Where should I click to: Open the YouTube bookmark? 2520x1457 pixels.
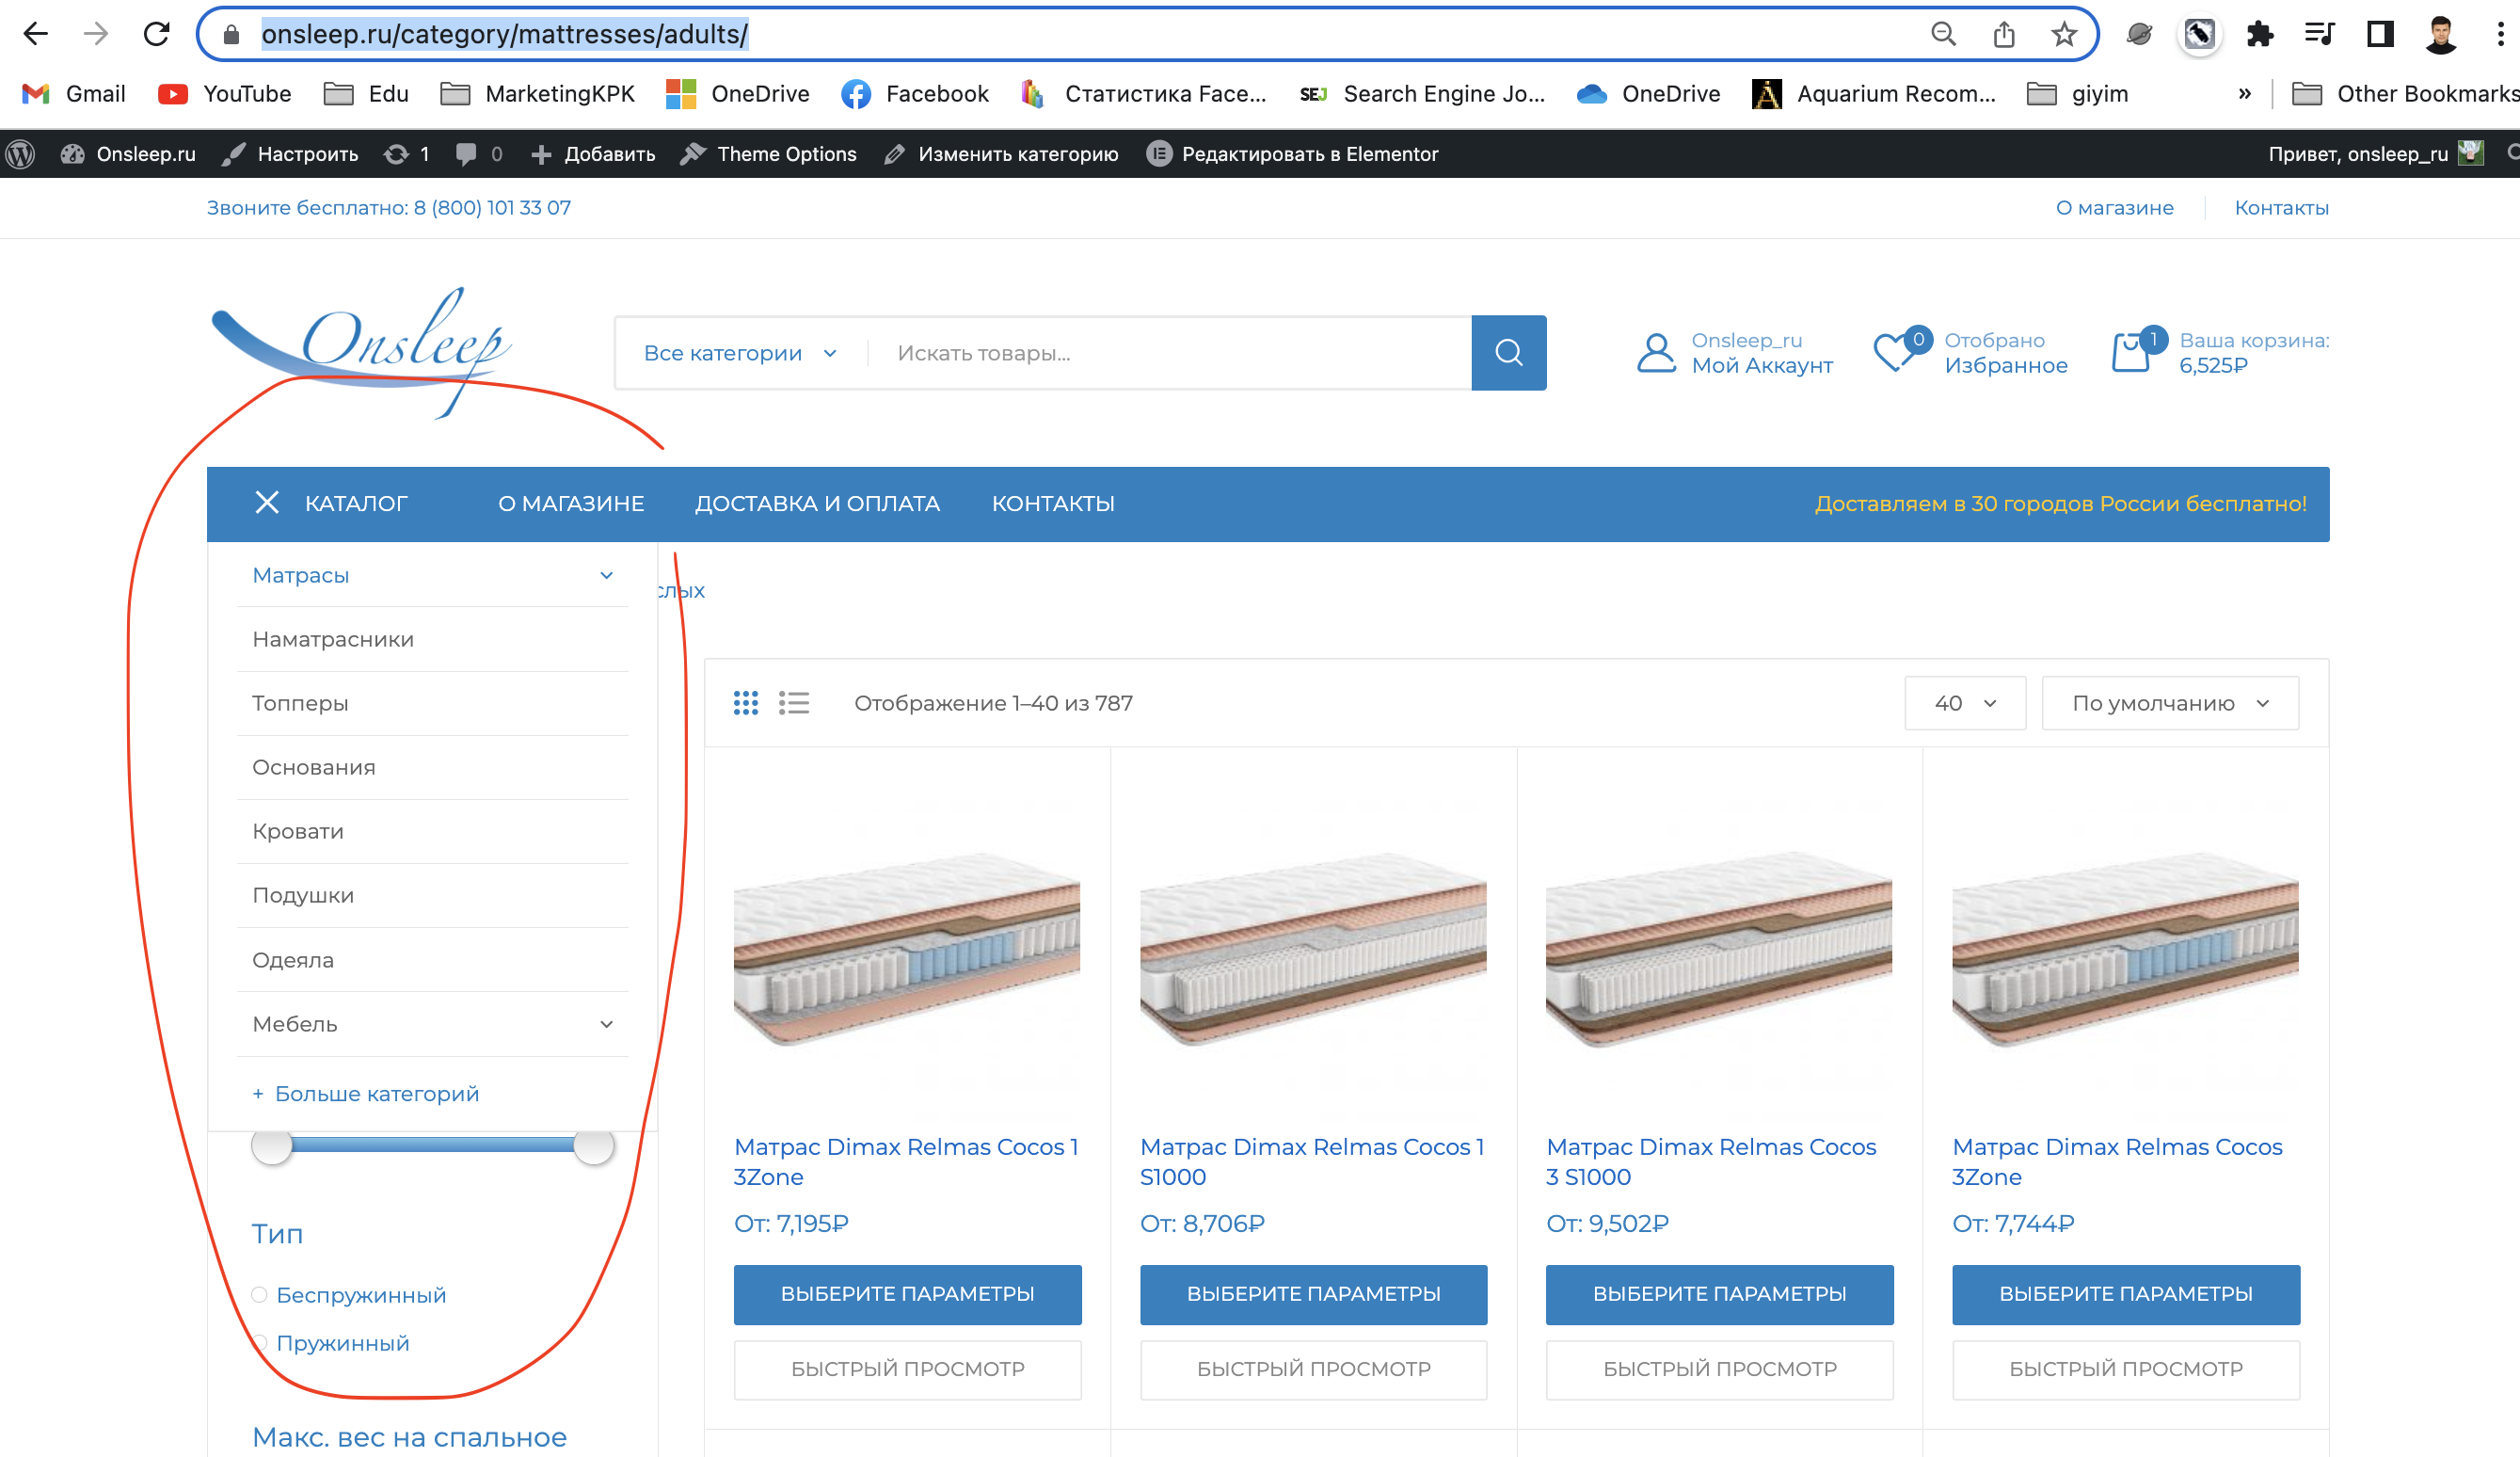click(225, 94)
